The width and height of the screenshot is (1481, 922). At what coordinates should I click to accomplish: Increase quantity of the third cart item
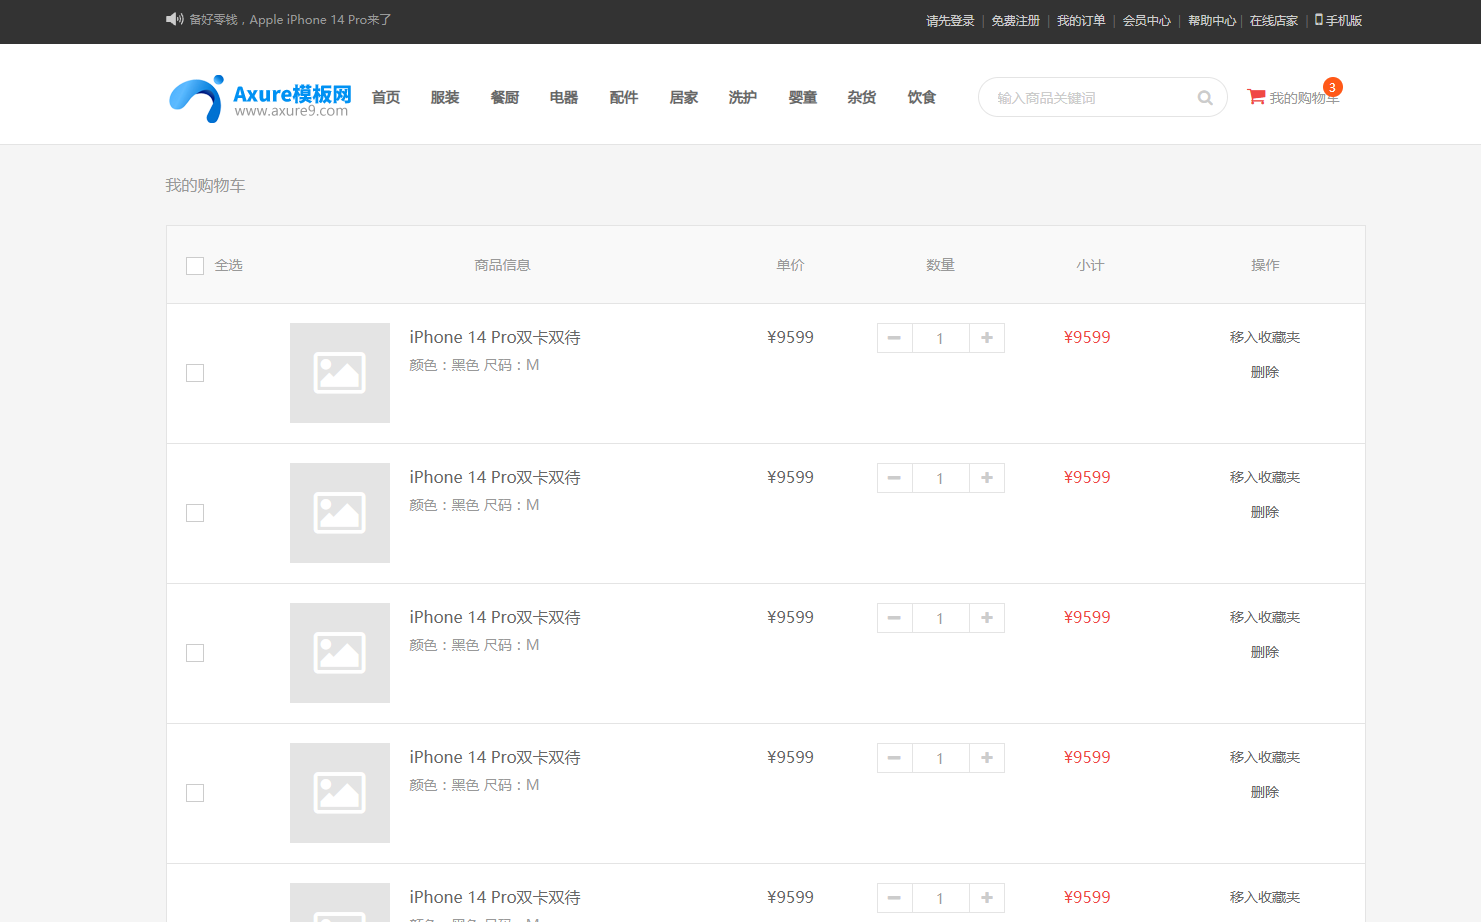point(987,618)
